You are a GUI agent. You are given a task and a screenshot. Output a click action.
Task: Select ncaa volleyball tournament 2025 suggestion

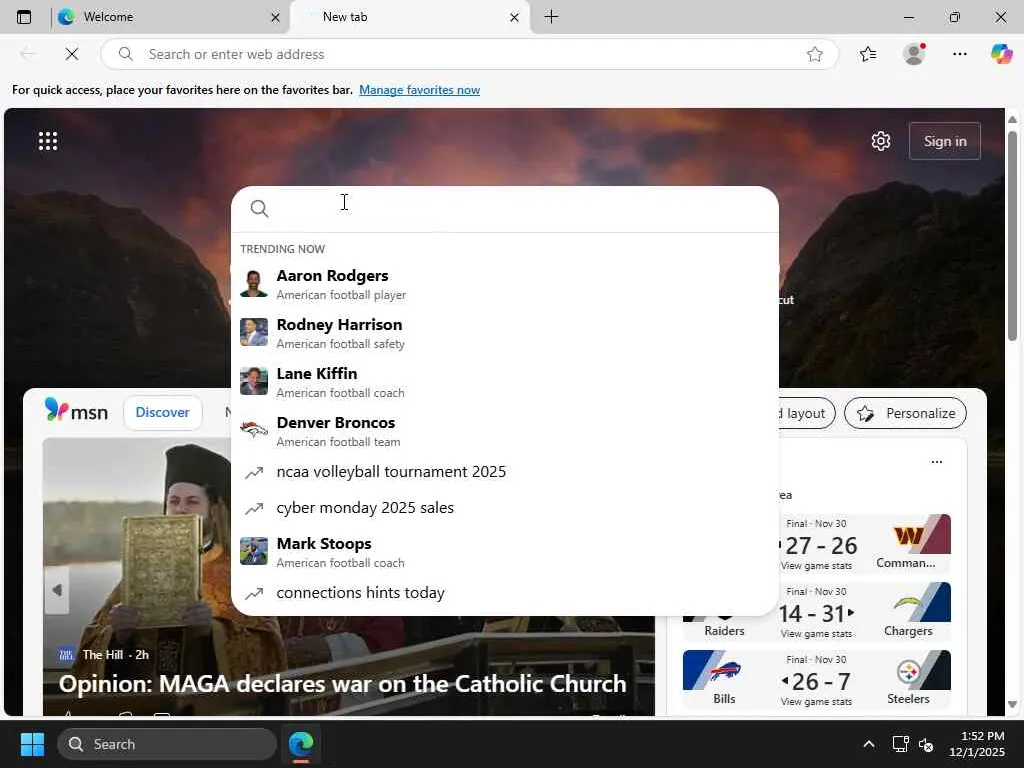(505, 472)
